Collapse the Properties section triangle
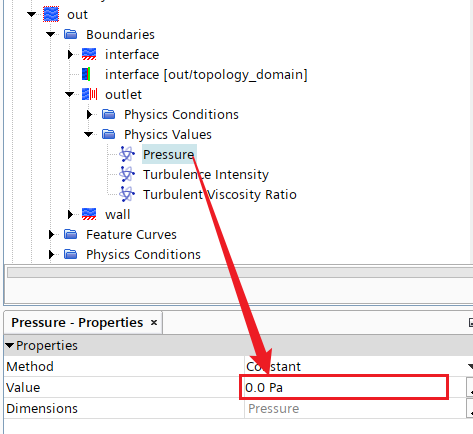This screenshot has width=473, height=434. (9, 346)
